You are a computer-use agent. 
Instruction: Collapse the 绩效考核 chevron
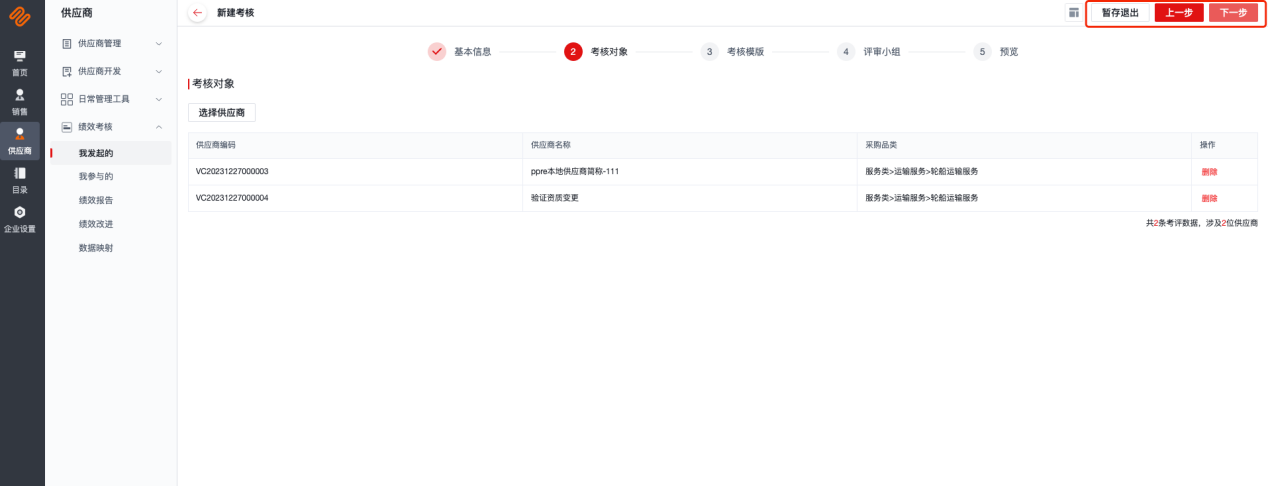coord(159,127)
